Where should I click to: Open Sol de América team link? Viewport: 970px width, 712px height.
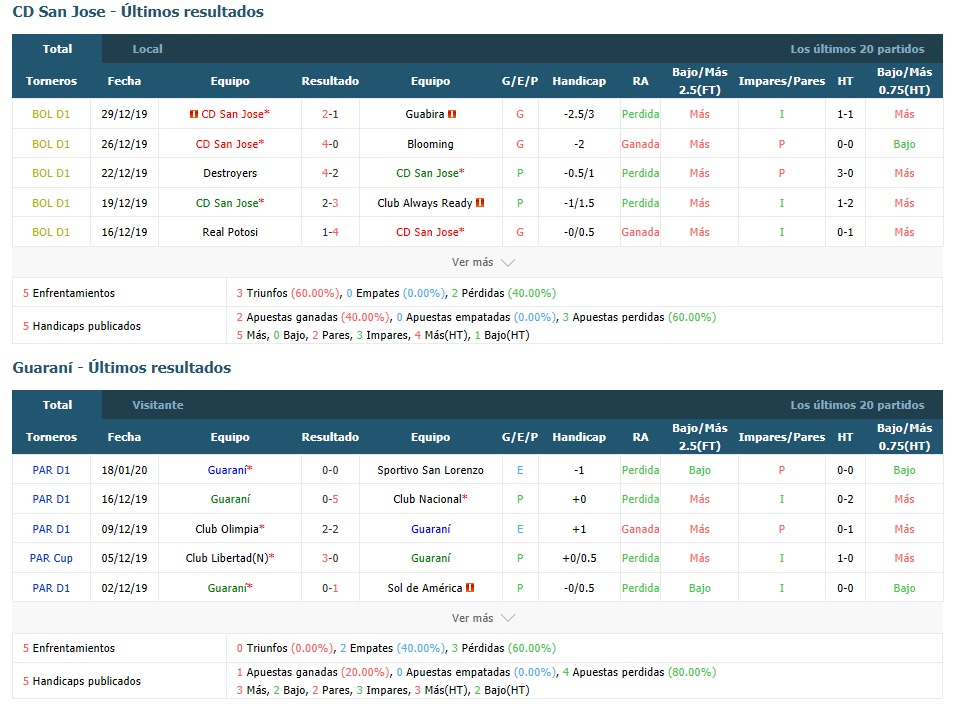click(424, 588)
